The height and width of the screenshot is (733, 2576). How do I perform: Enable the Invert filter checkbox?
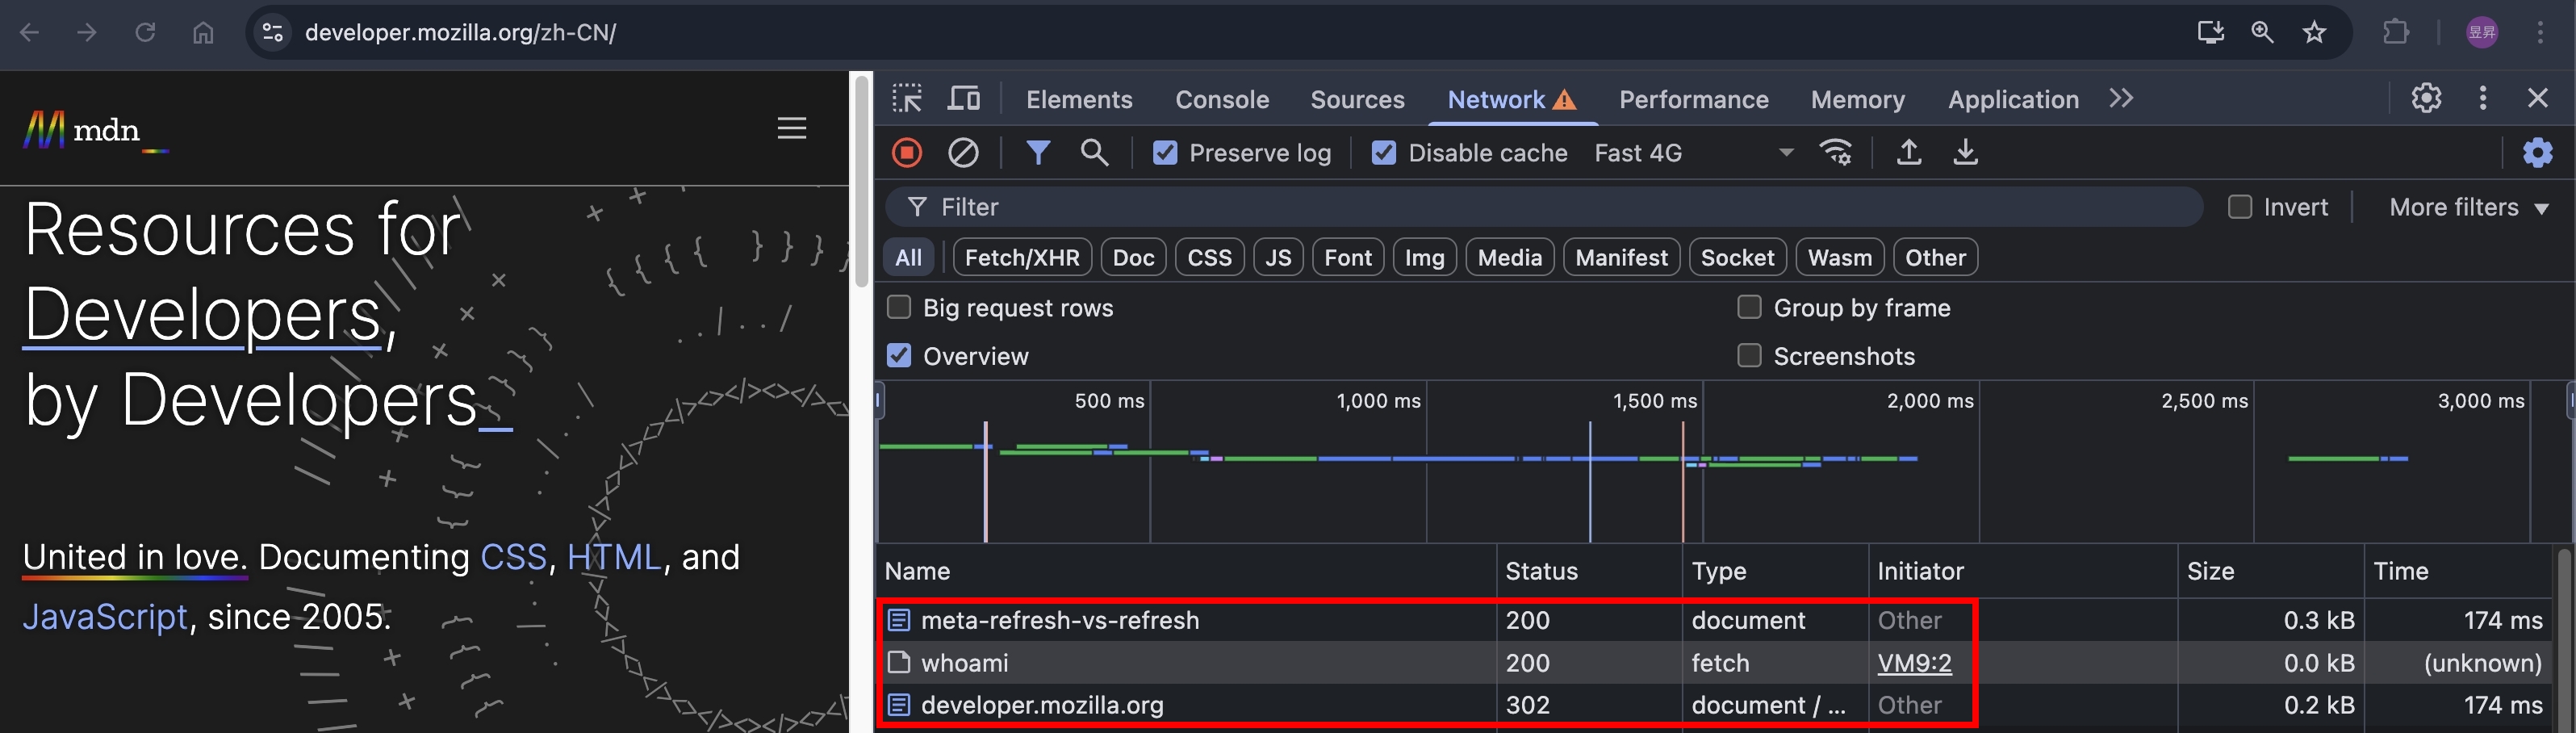(x=2240, y=207)
